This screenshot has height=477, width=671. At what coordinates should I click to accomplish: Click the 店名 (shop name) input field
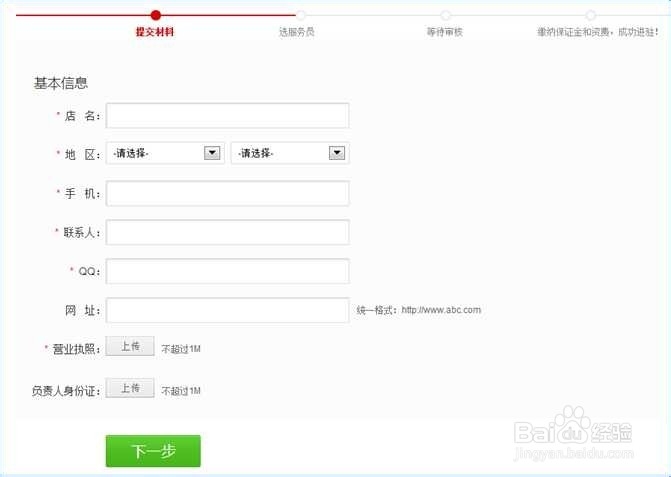[x=227, y=116]
